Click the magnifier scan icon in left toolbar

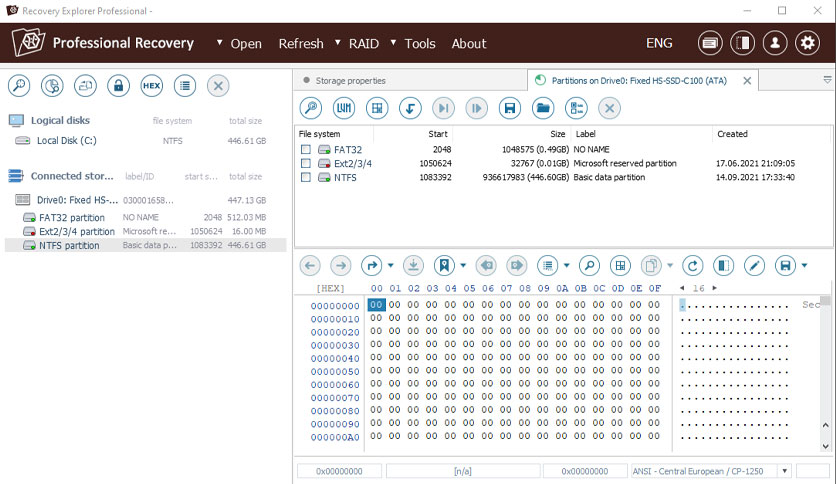tap(19, 86)
